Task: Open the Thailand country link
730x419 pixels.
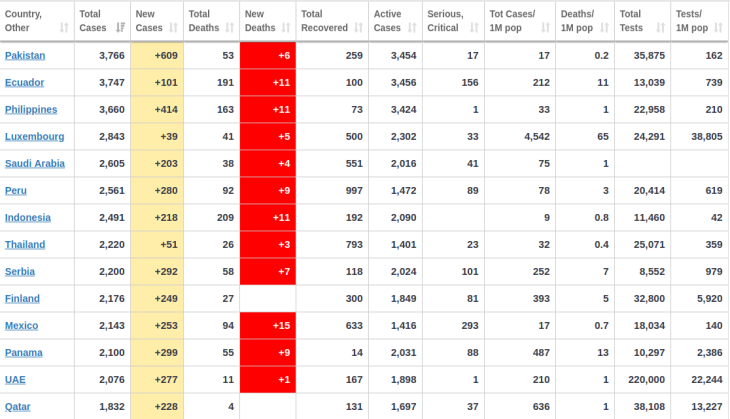Action: 25,244
